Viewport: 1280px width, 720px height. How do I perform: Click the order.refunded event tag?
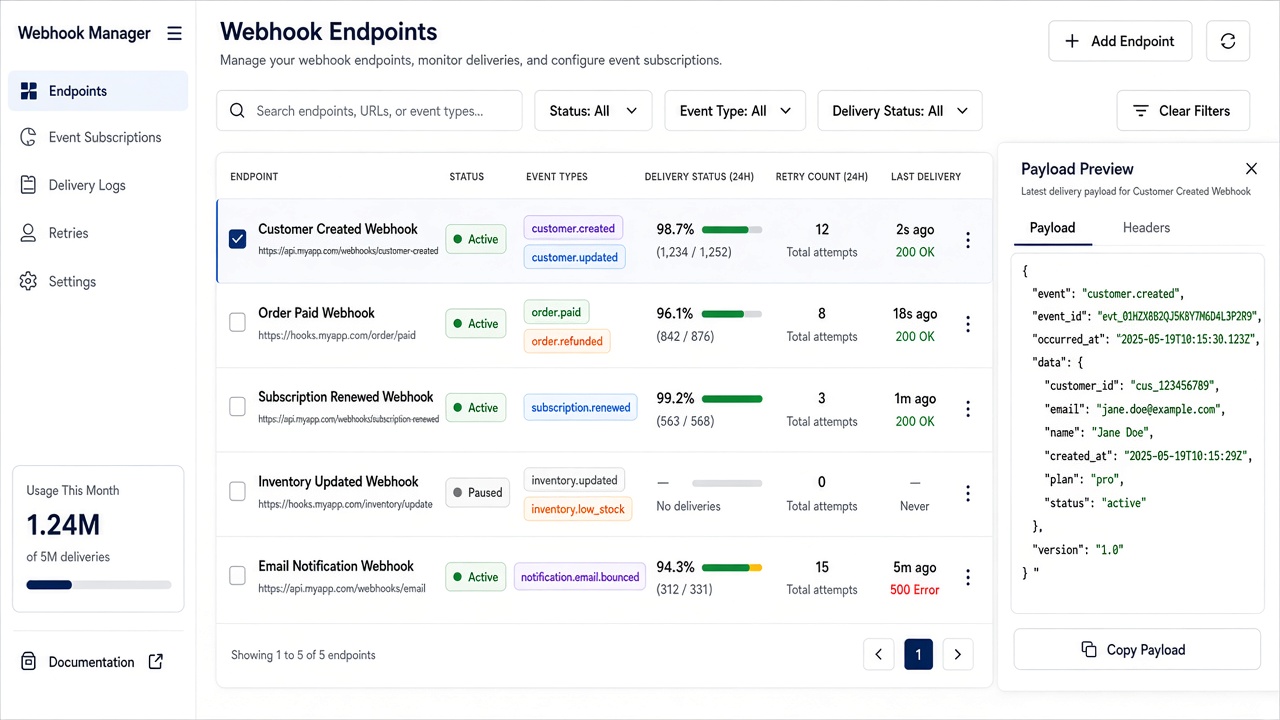(x=567, y=341)
